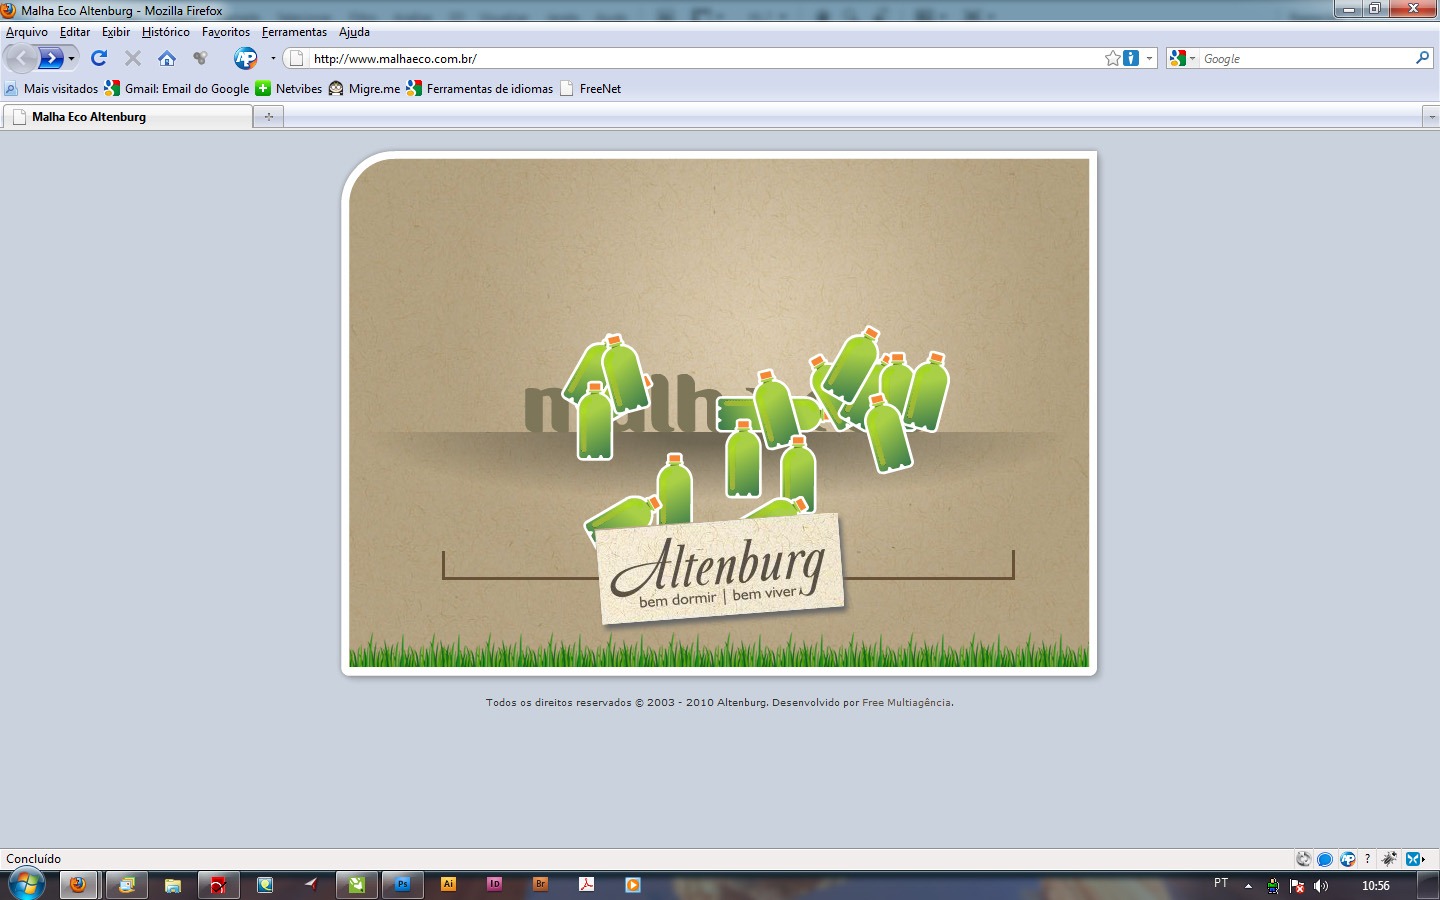The image size is (1440, 900).
Task: Launch Adobe Bridge from the taskbar
Action: click(x=540, y=885)
